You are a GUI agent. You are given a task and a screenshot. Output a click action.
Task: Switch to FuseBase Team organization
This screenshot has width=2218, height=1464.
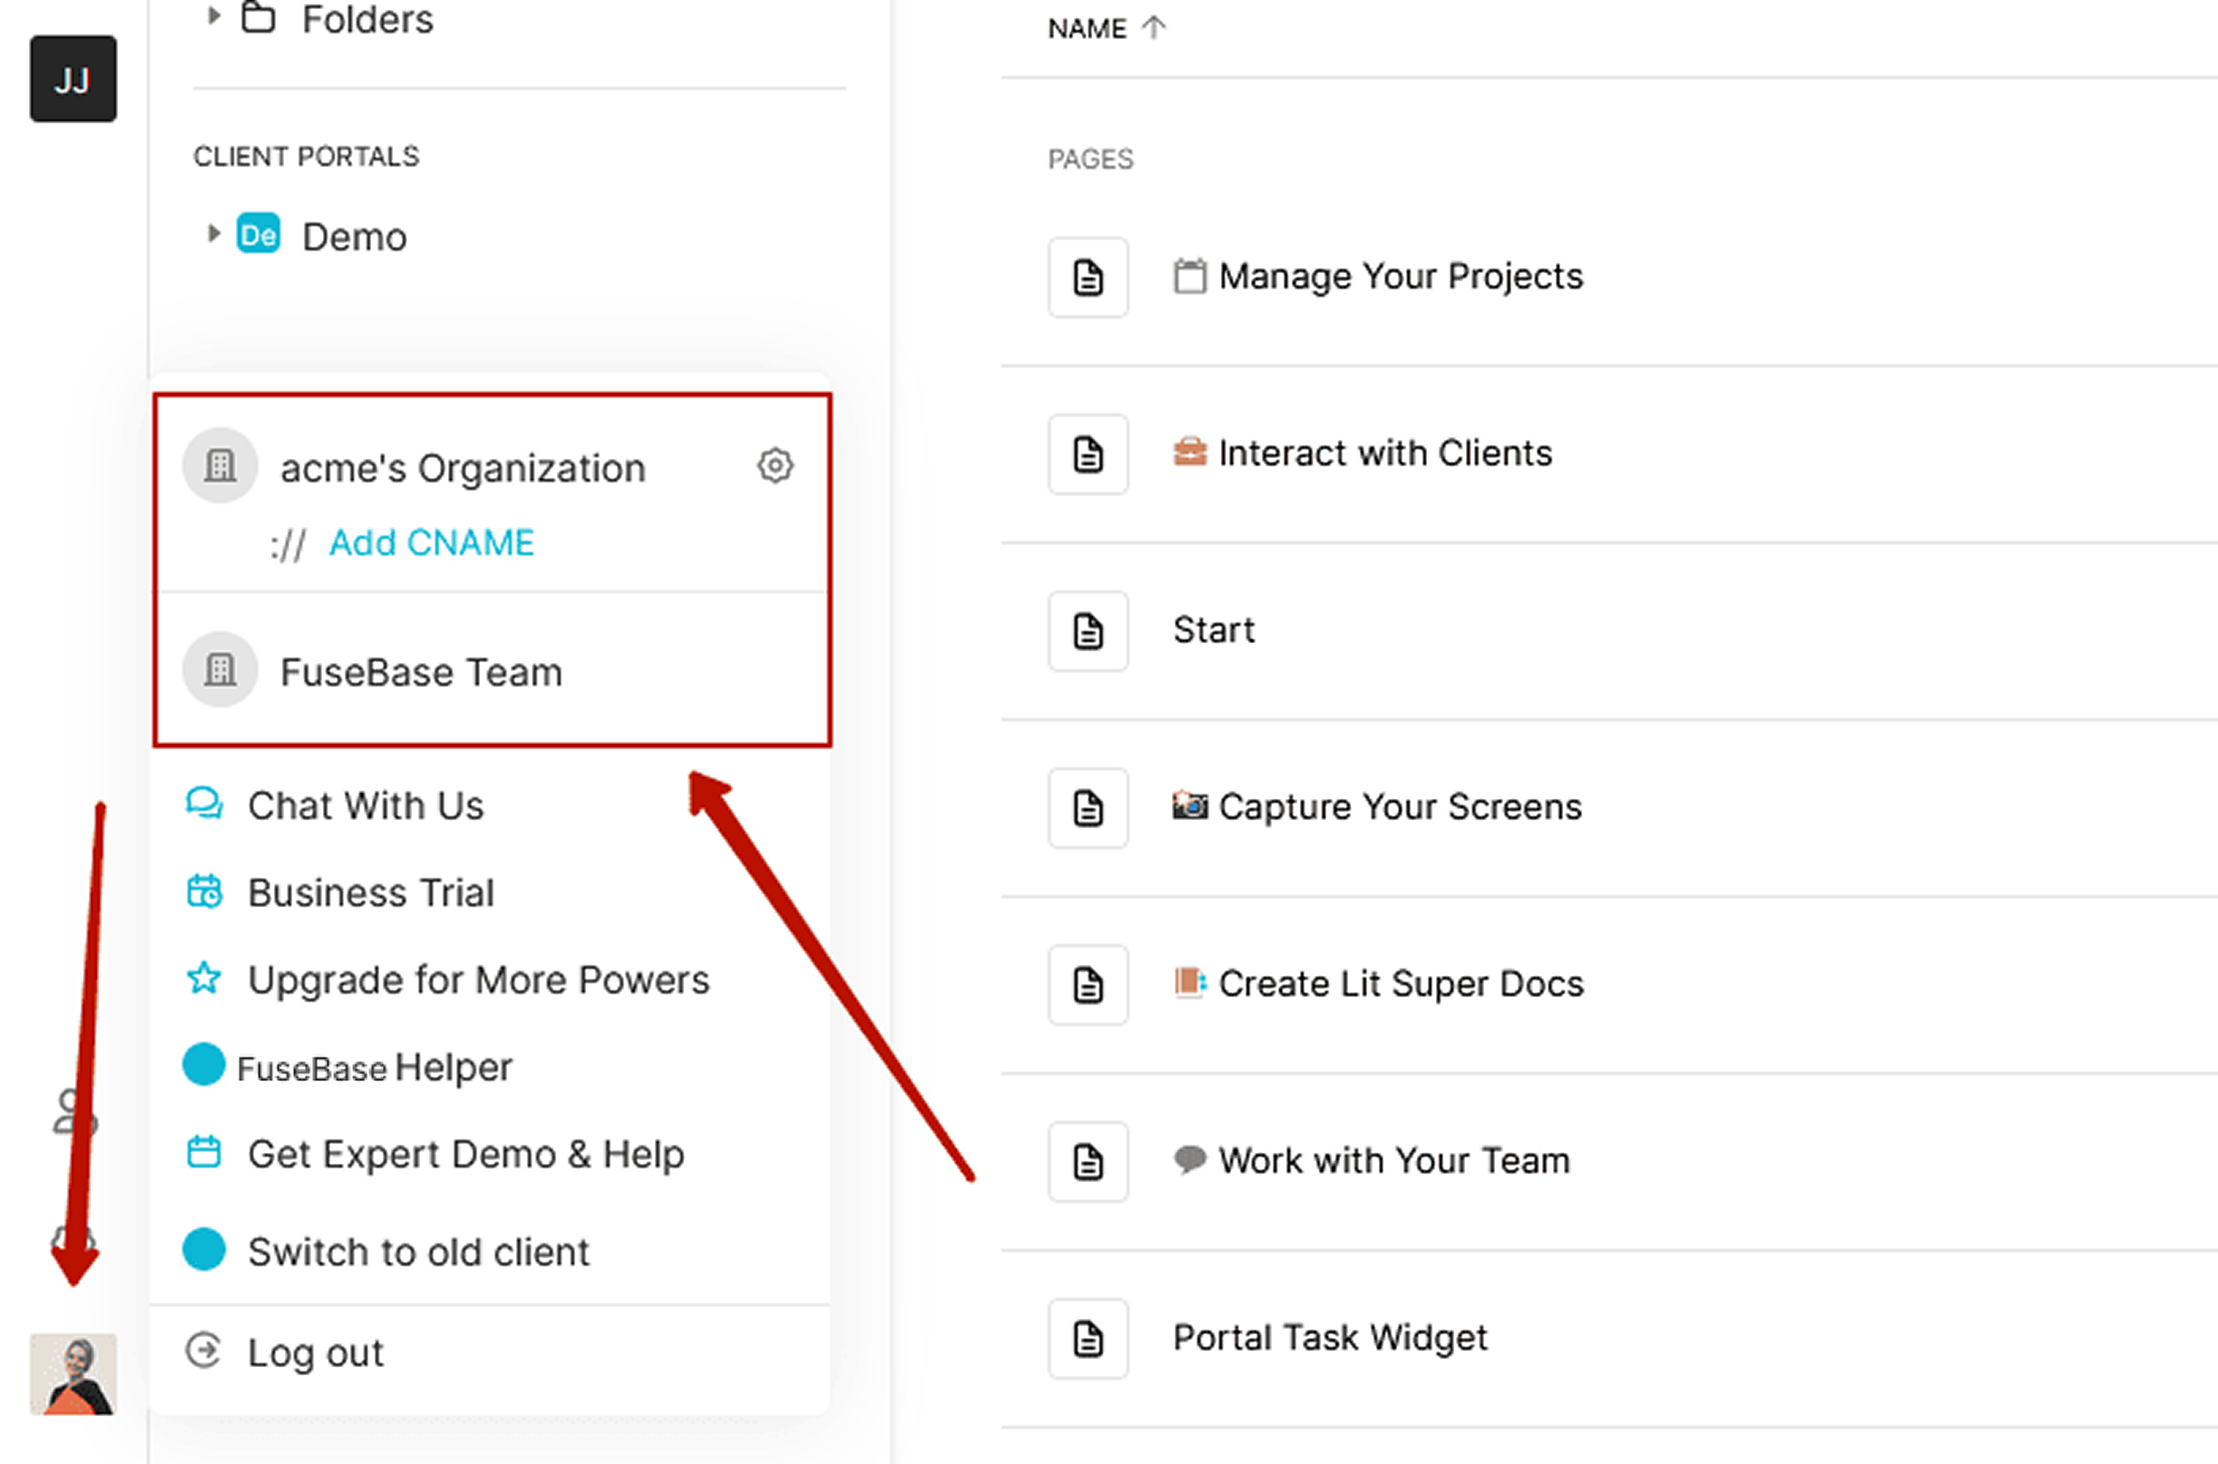point(420,672)
